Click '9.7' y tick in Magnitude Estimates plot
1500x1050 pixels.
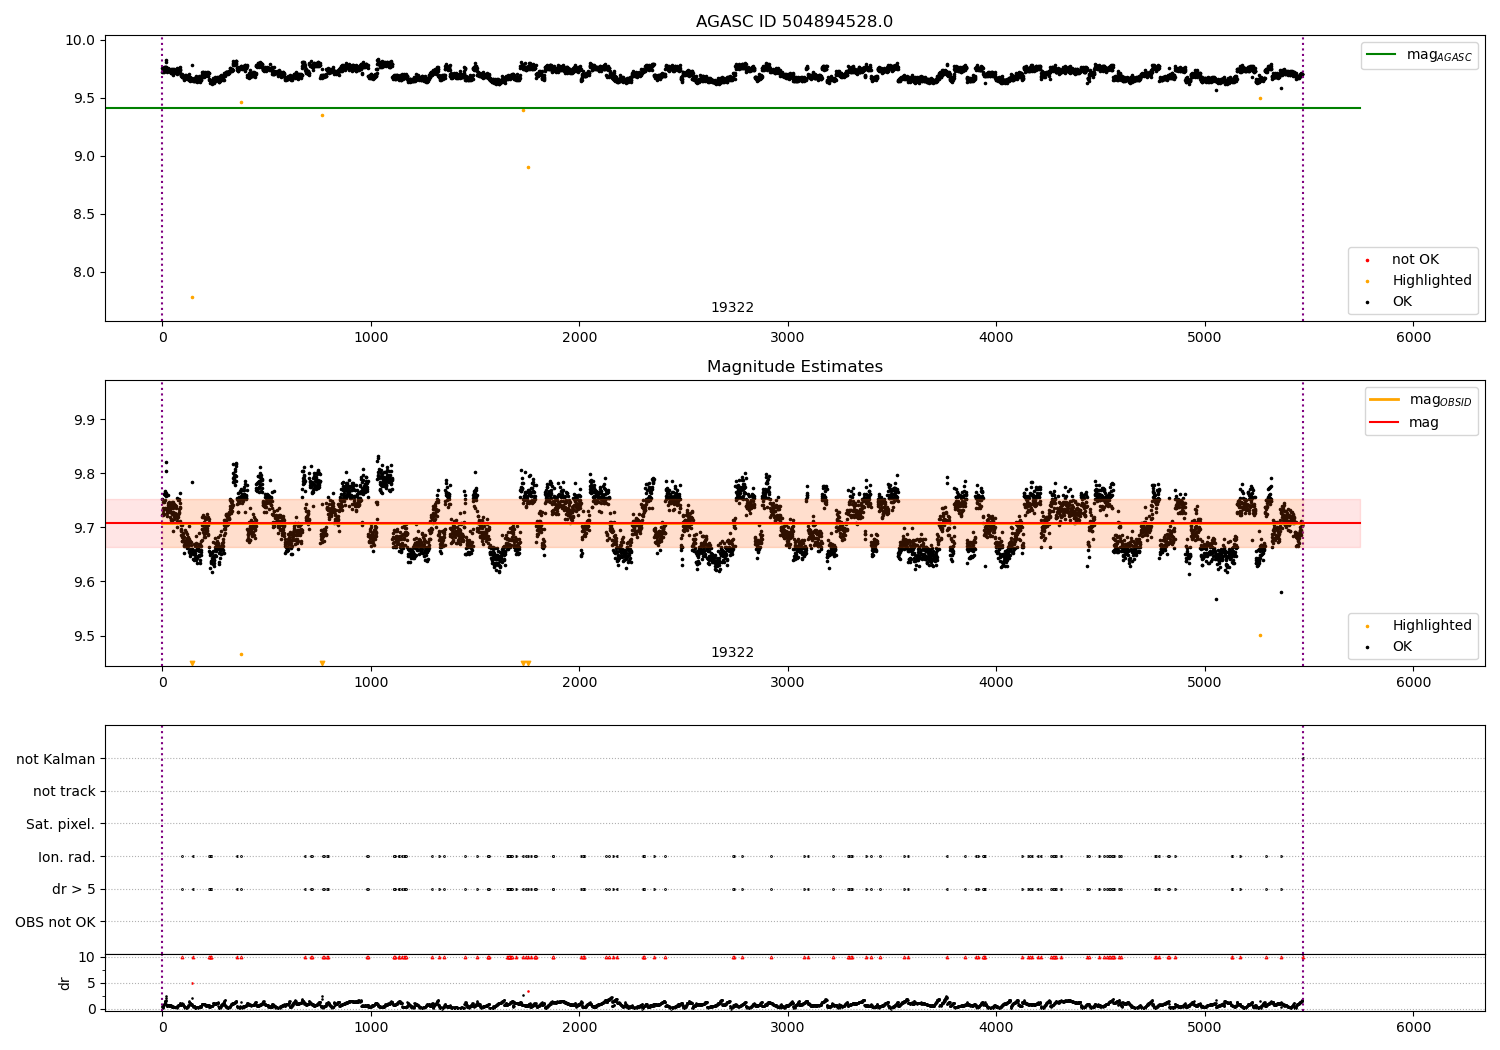85,528
